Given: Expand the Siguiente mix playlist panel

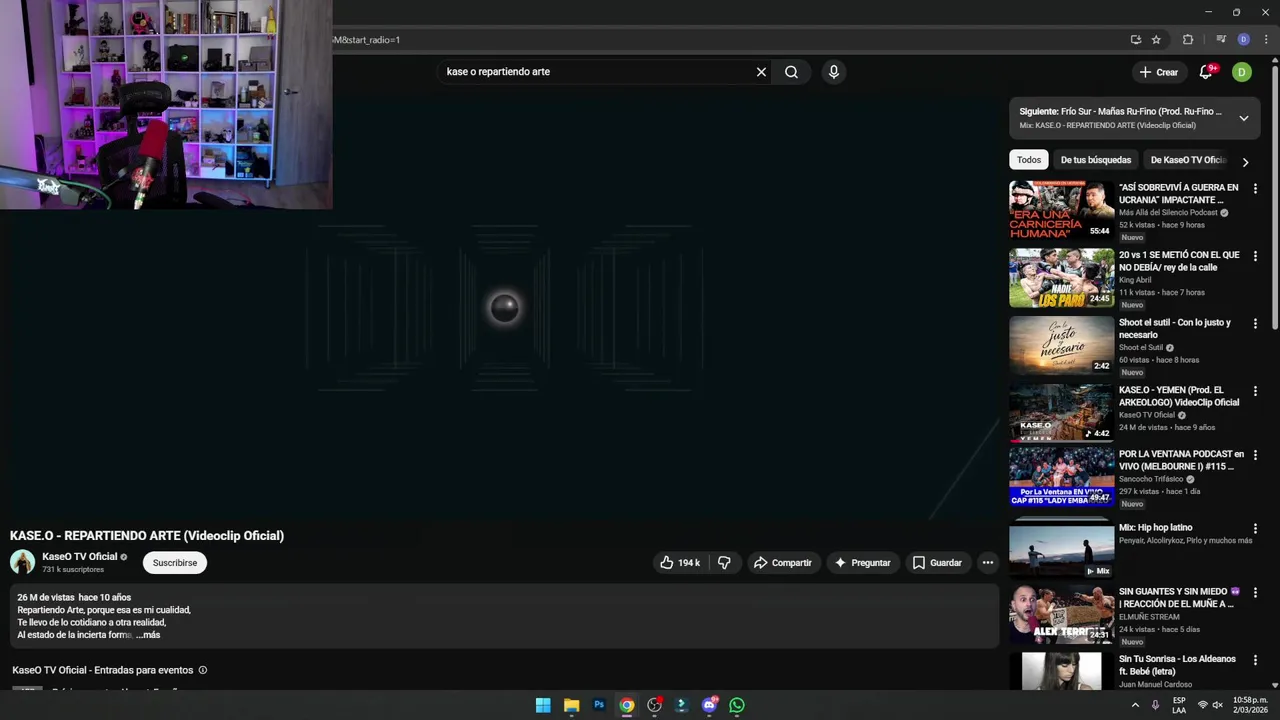Looking at the screenshot, I should coord(1243,118).
